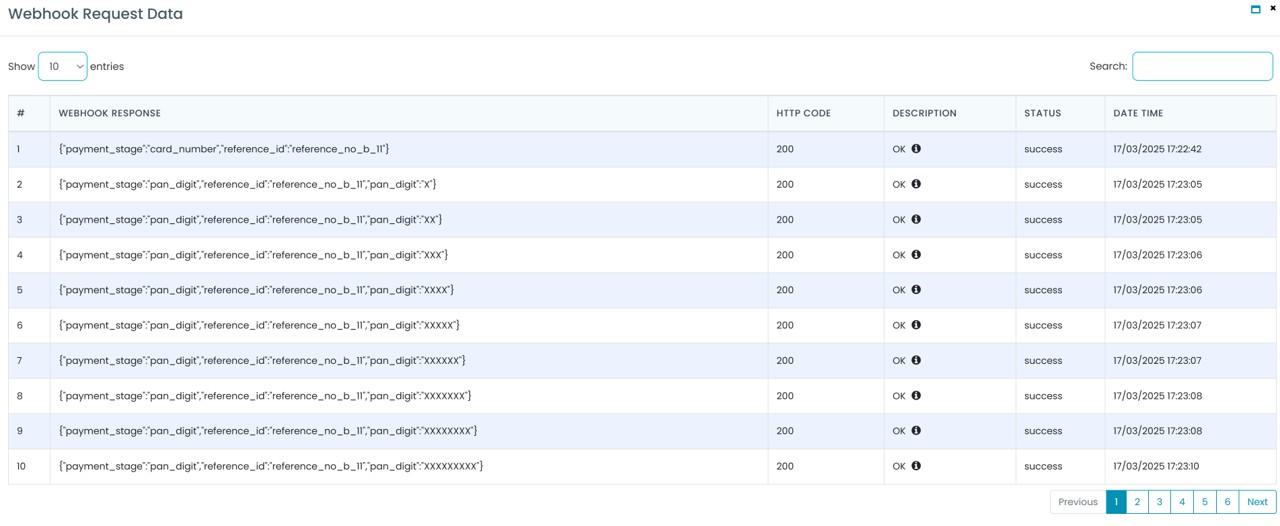Open the description info icon in row 5
This screenshot has height=526, width=1280.
coord(916,290)
